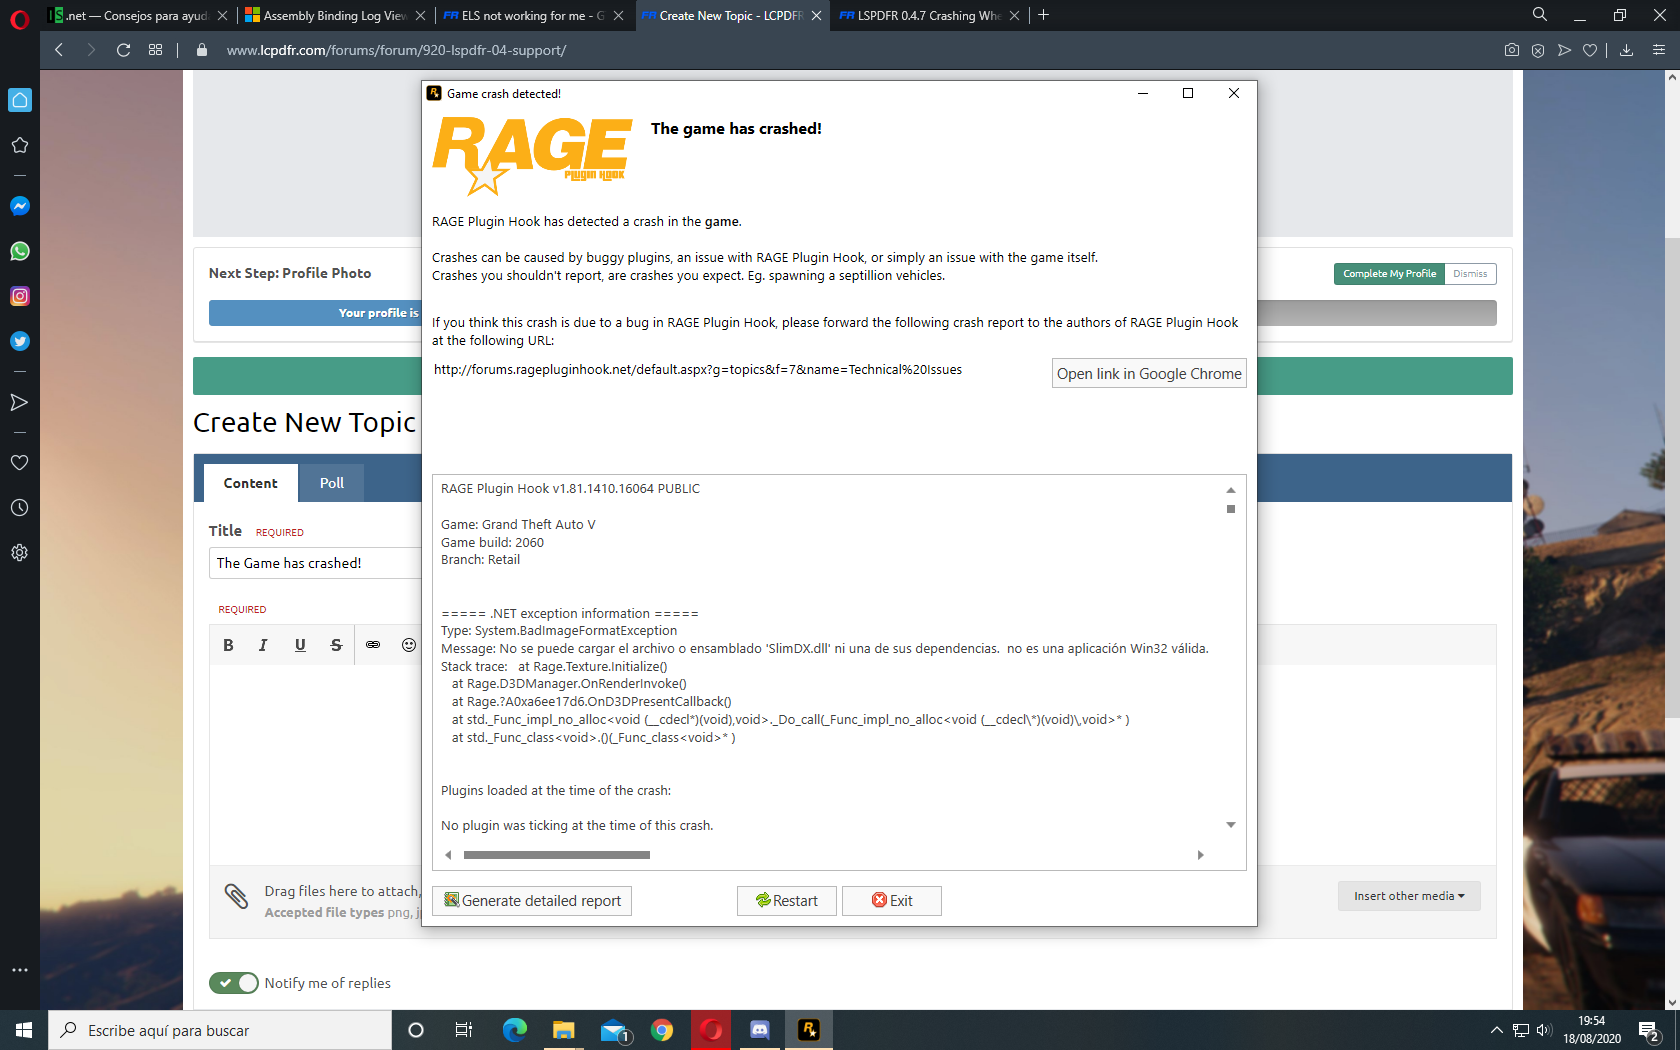The image size is (1680, 1050).
Task: Open Windows Task View button
Action: [463, 1030]
